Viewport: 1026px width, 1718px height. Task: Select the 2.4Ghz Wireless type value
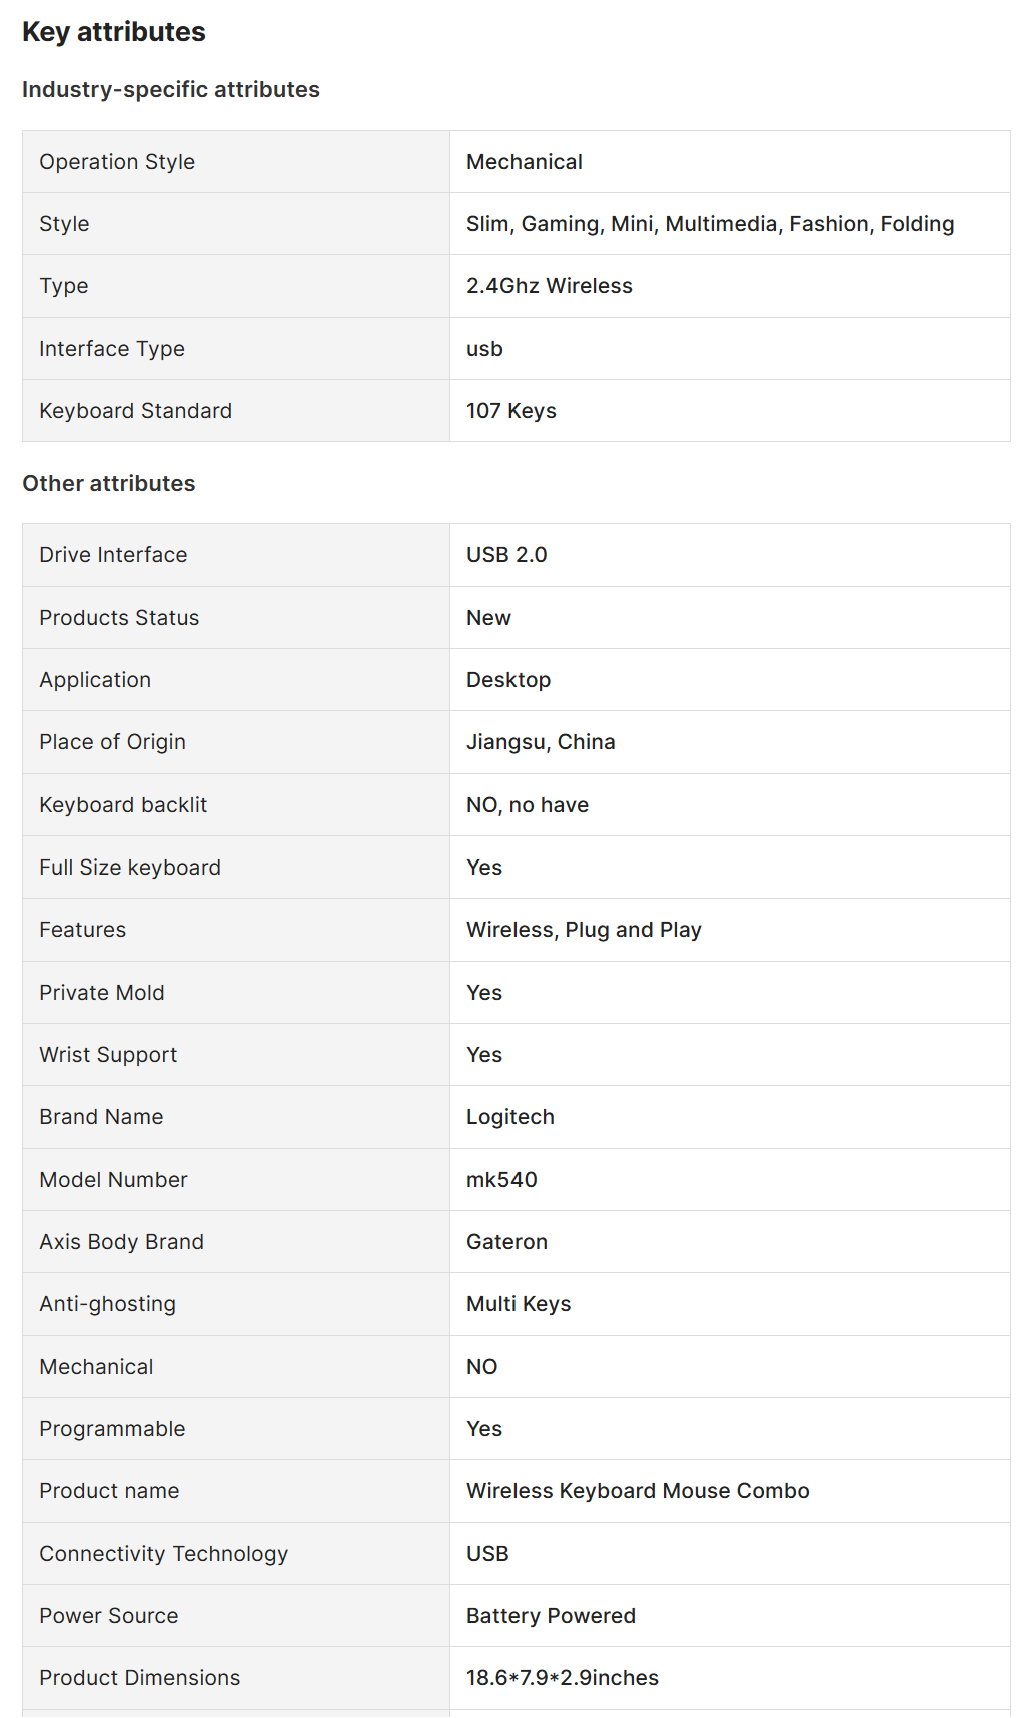coord(549,286)
